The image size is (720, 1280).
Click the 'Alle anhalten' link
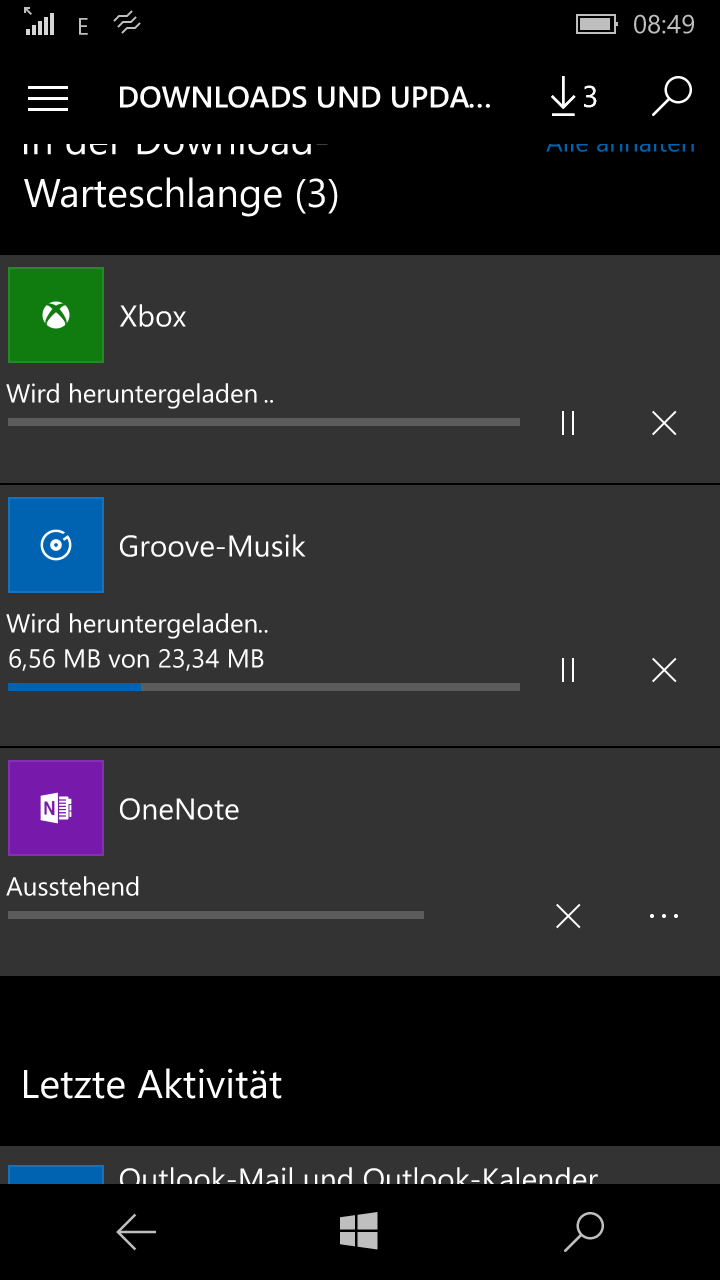pyautogui.click(x=620, y=147)
